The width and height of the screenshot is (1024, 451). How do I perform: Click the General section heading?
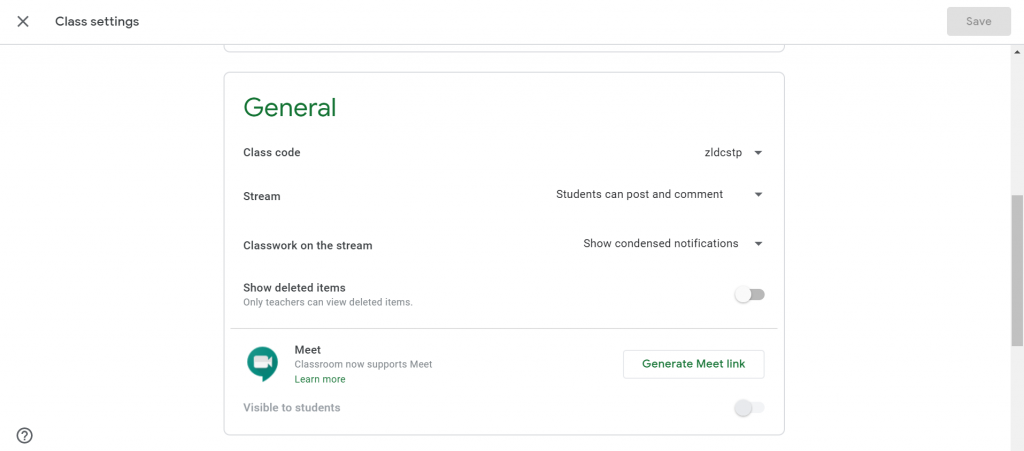(x=290, y=108)
